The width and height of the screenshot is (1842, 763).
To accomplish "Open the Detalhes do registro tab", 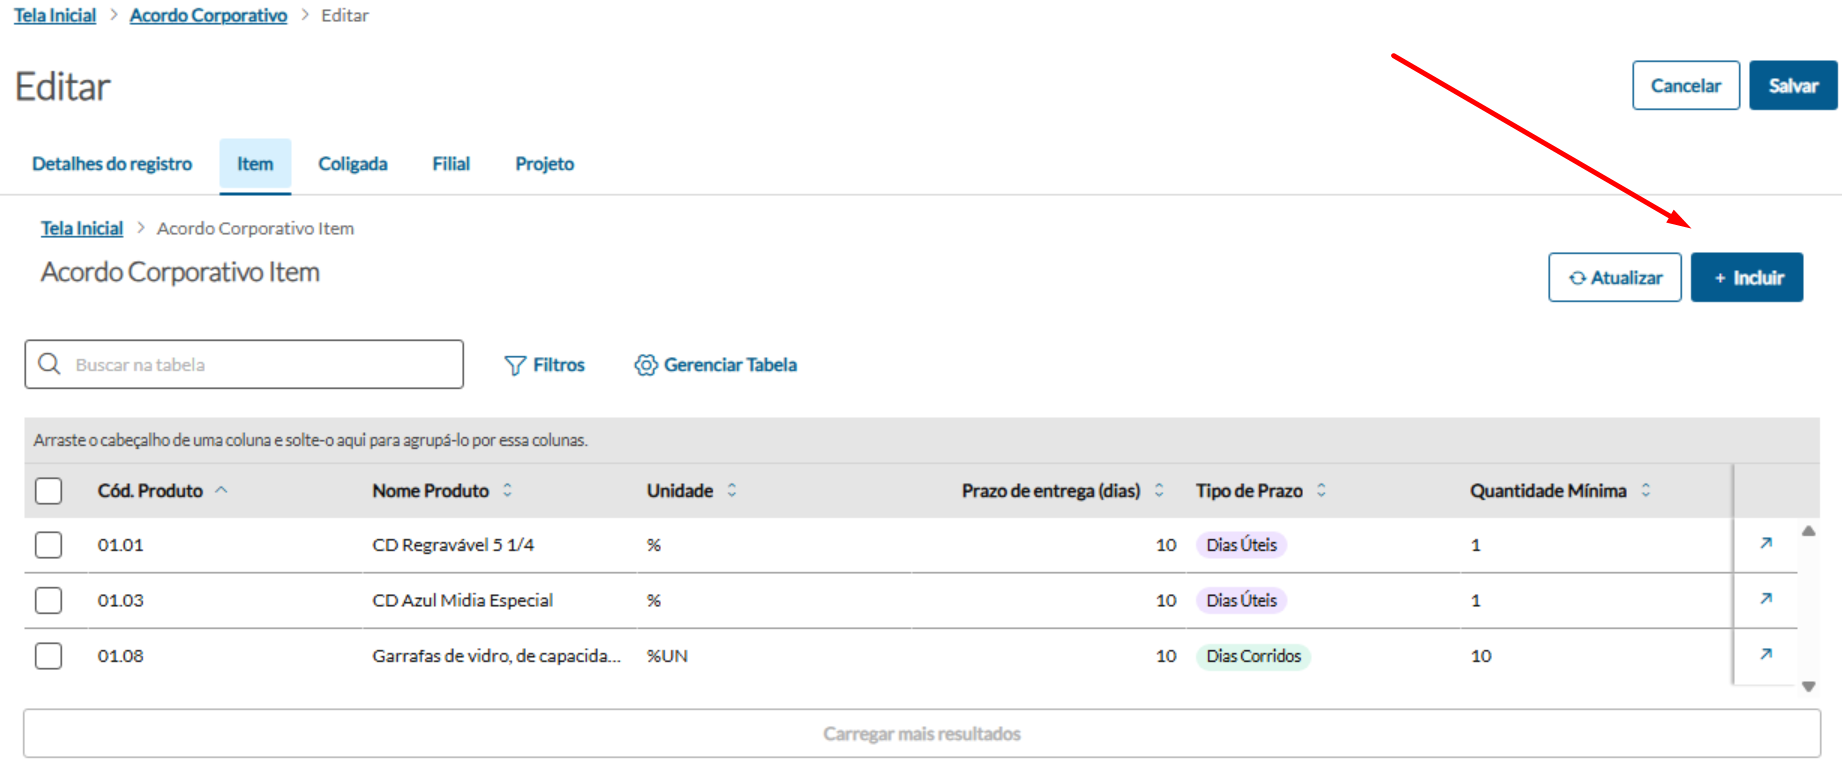I will pyautogui.click(x=112, y=164).
